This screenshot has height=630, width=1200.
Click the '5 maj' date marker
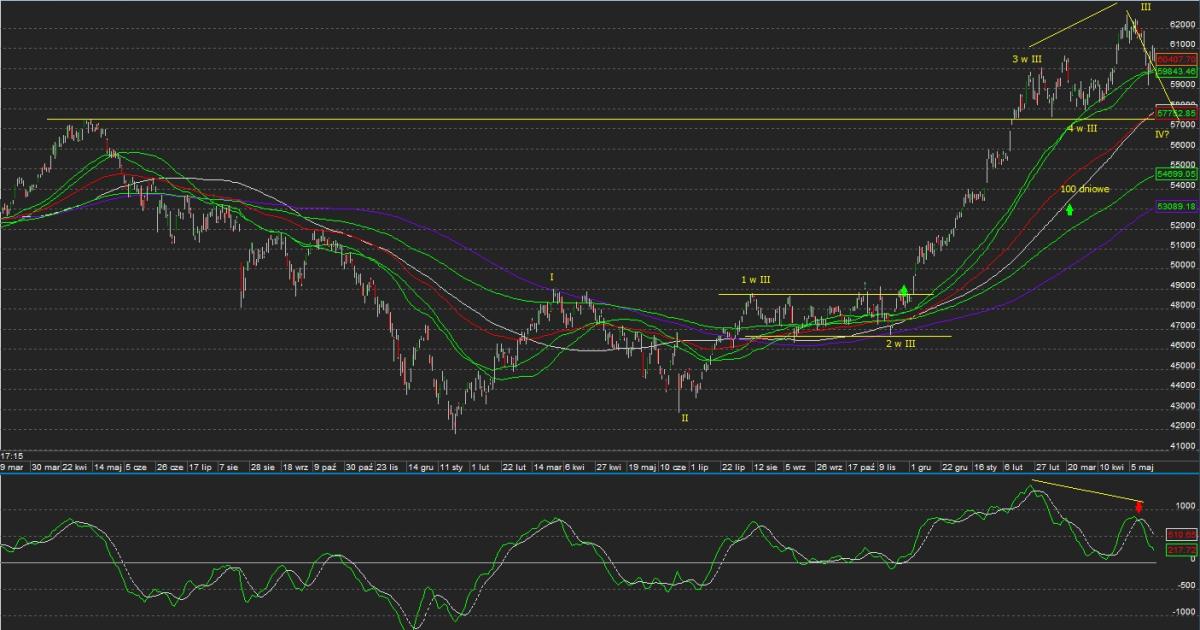[1140, 466]
